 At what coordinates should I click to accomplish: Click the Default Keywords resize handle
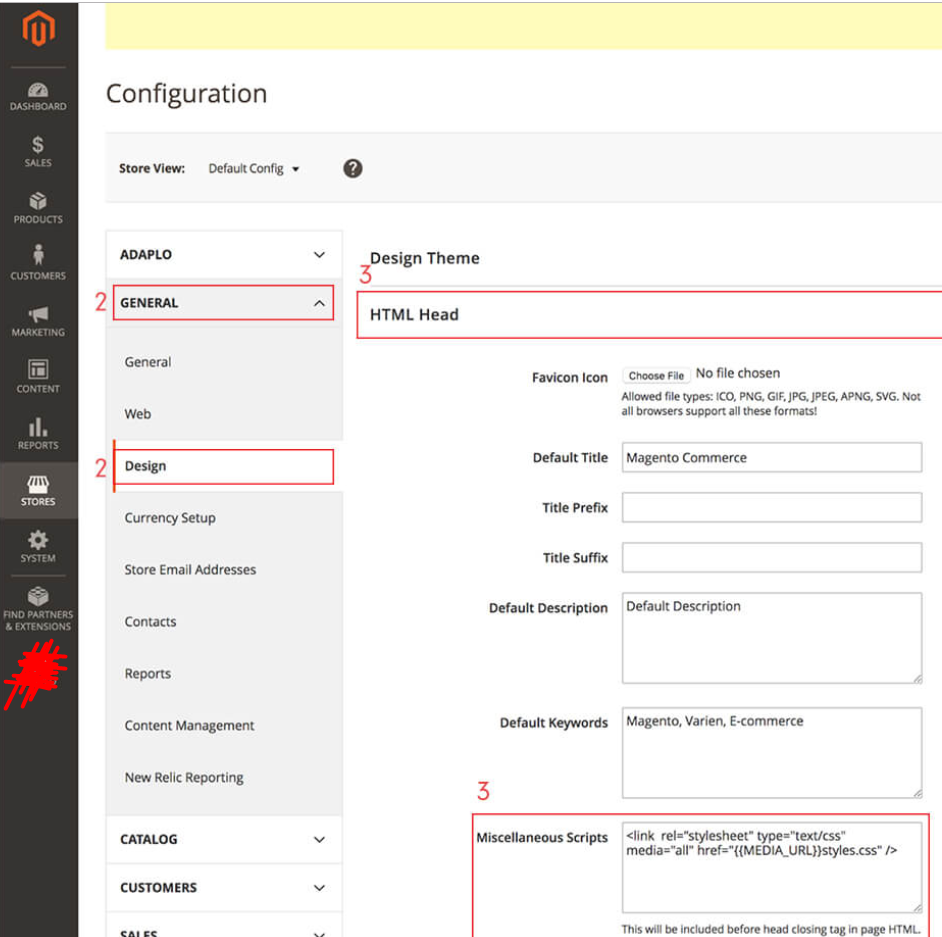(917, 793)
